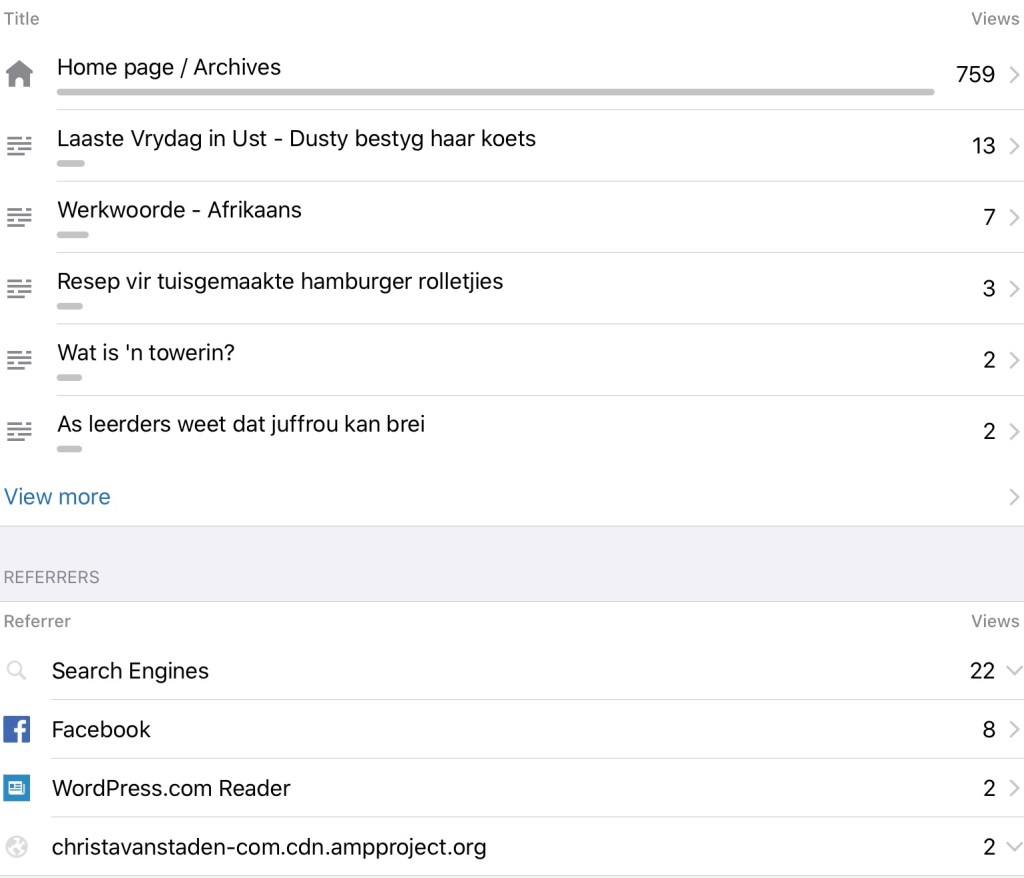Open As leerders weet dat juffrou kan brei

coord(241,424)
